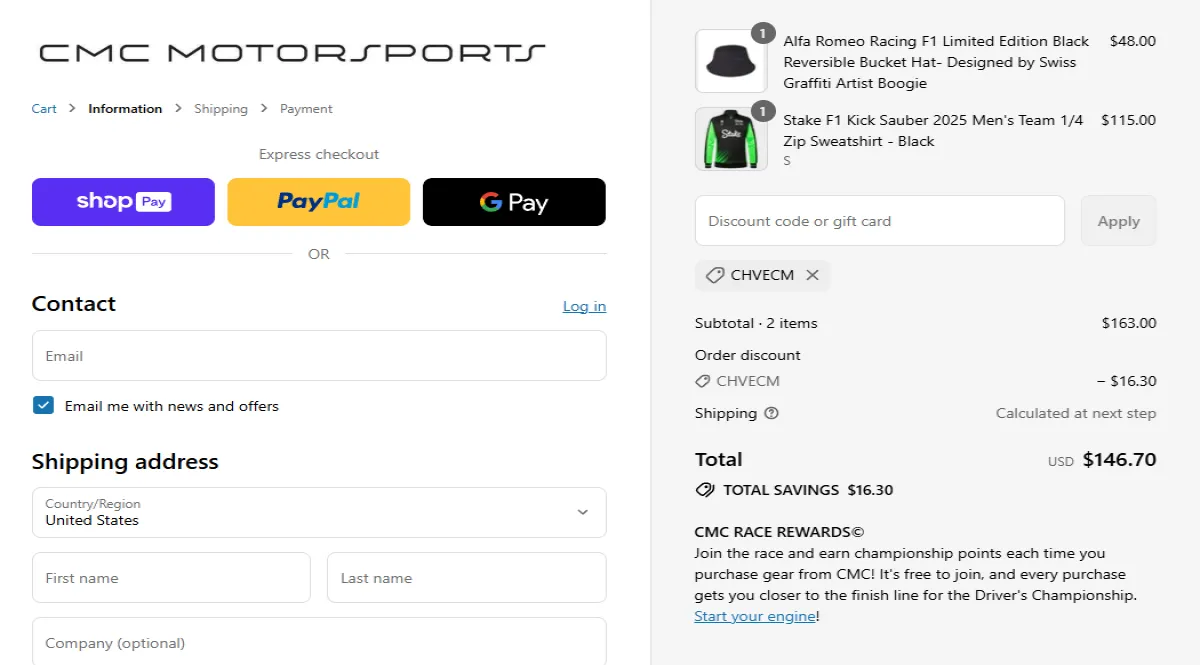Navigate back to Cart via breadcrumb
This screenshot has height=665, width=1200.
[x=44, y=108]
